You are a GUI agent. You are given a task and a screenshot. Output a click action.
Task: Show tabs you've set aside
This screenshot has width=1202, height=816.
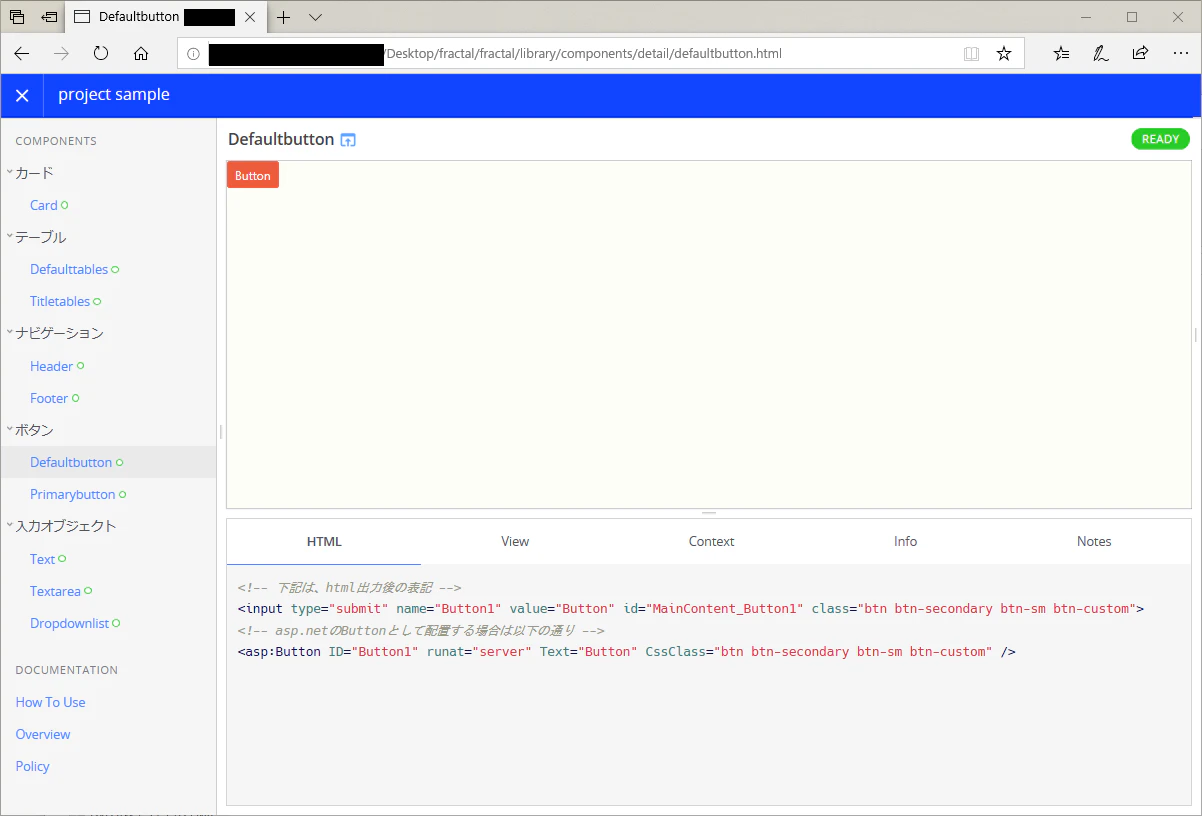point(17,17)
